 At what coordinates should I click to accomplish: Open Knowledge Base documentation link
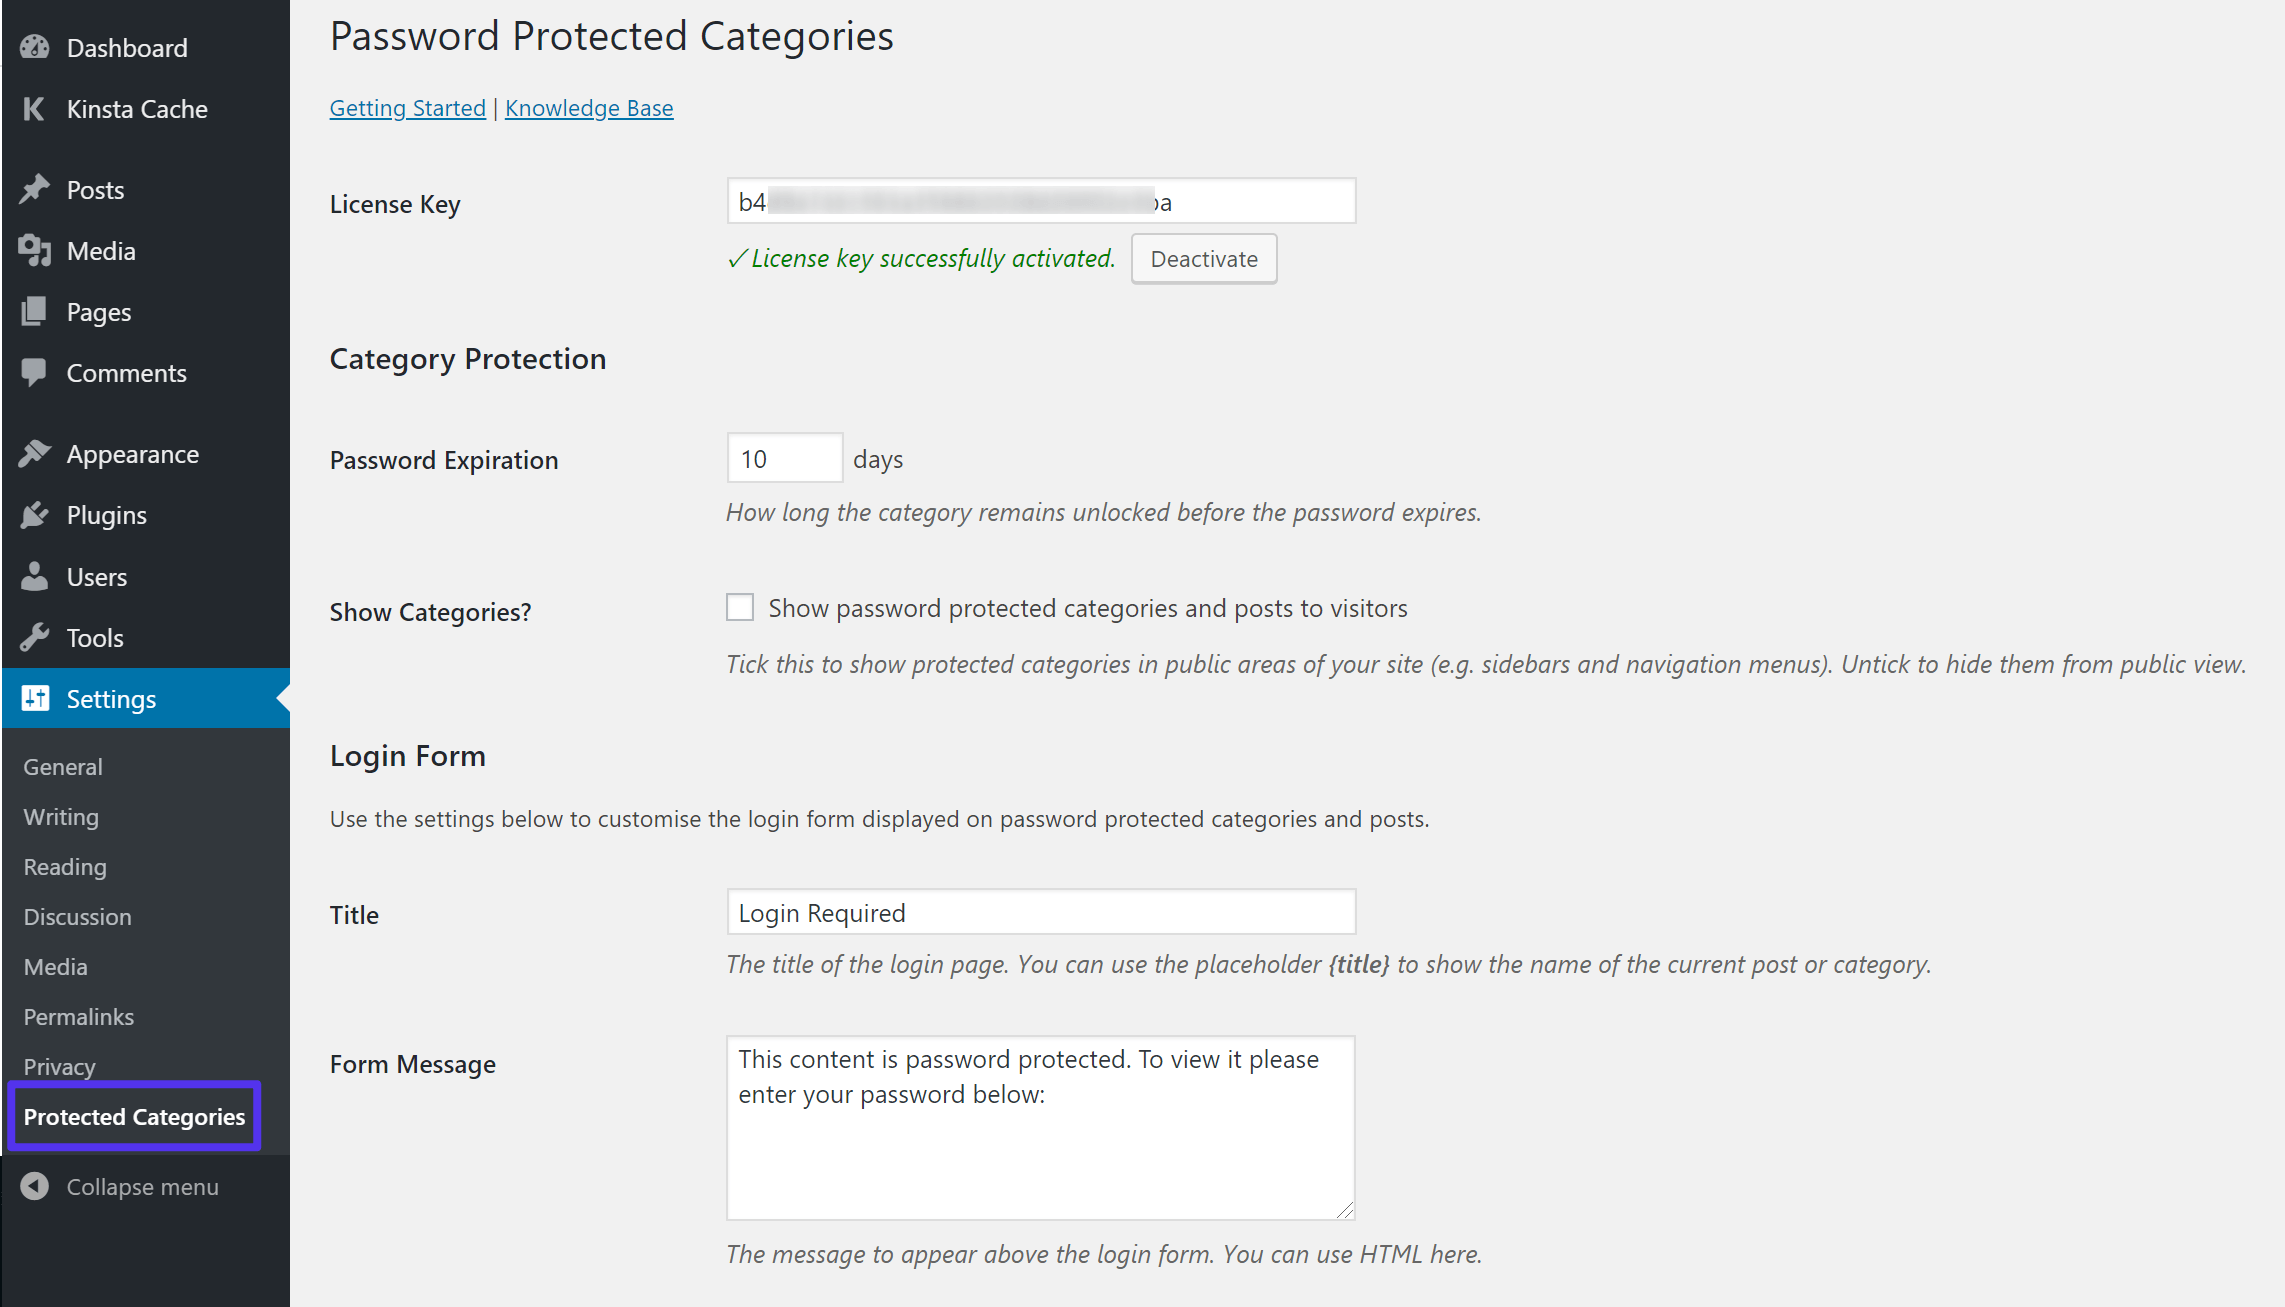coord(589,107)
